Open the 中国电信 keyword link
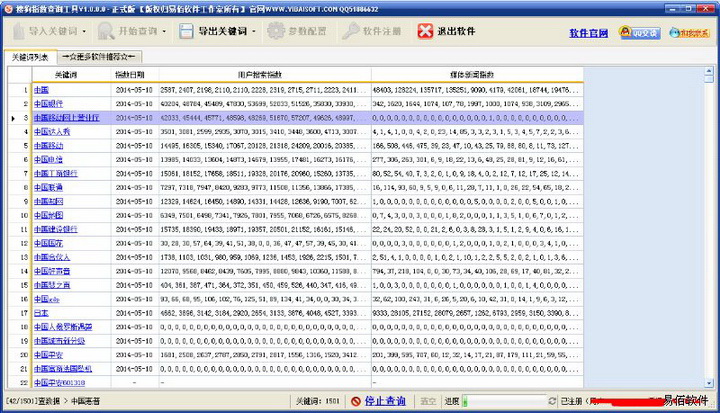 pos(48,159)
